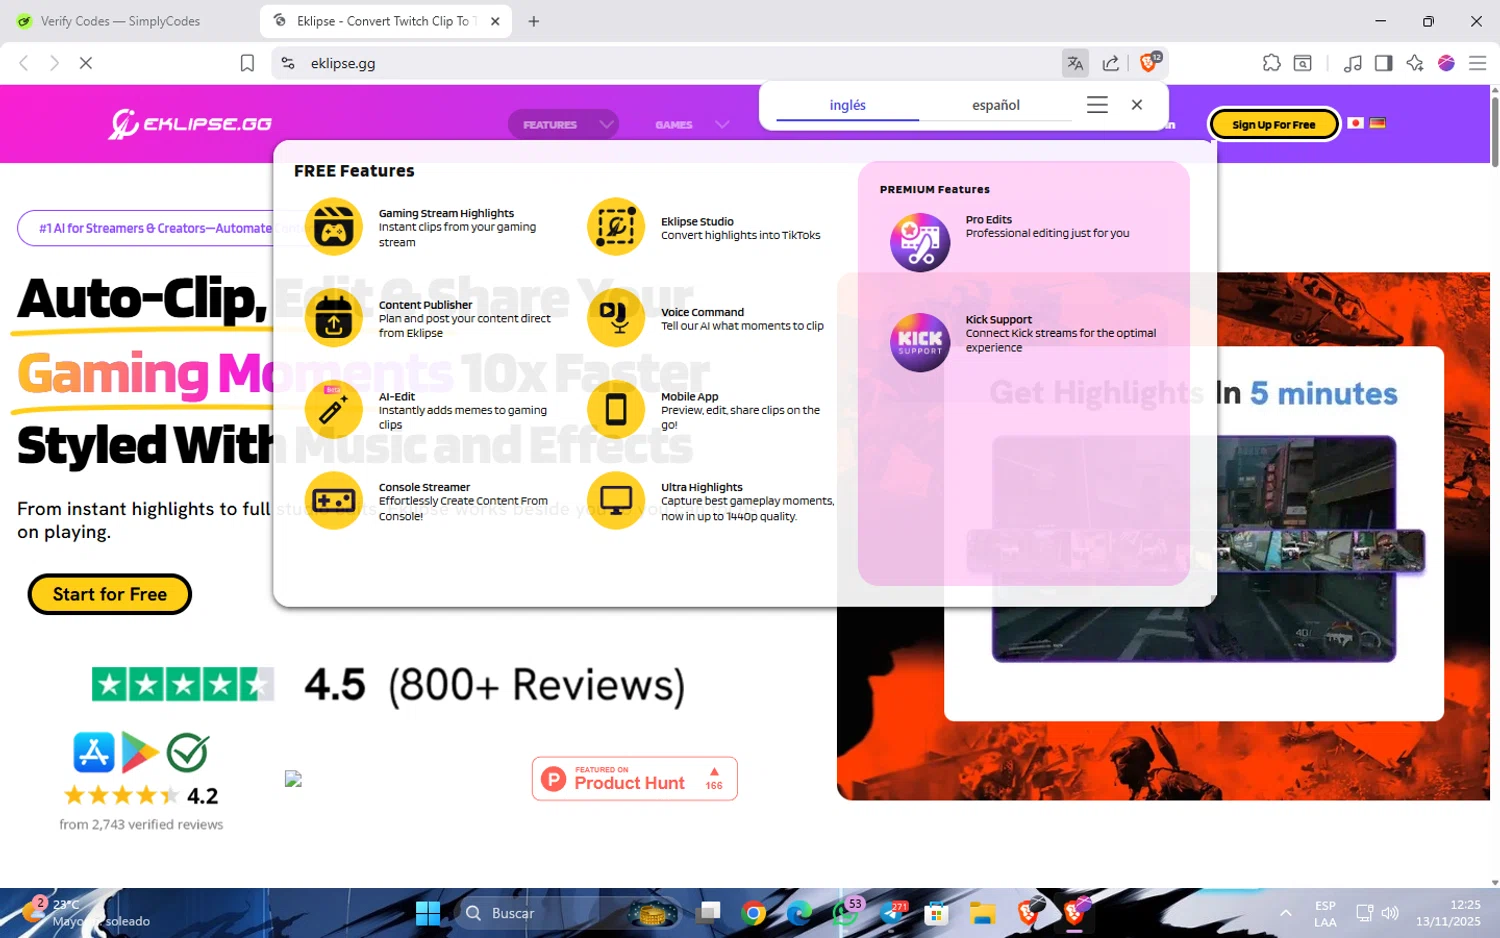Open the Google Play badge icon
The height and width of the screenshot is (938, 1500).
[140, 752]
